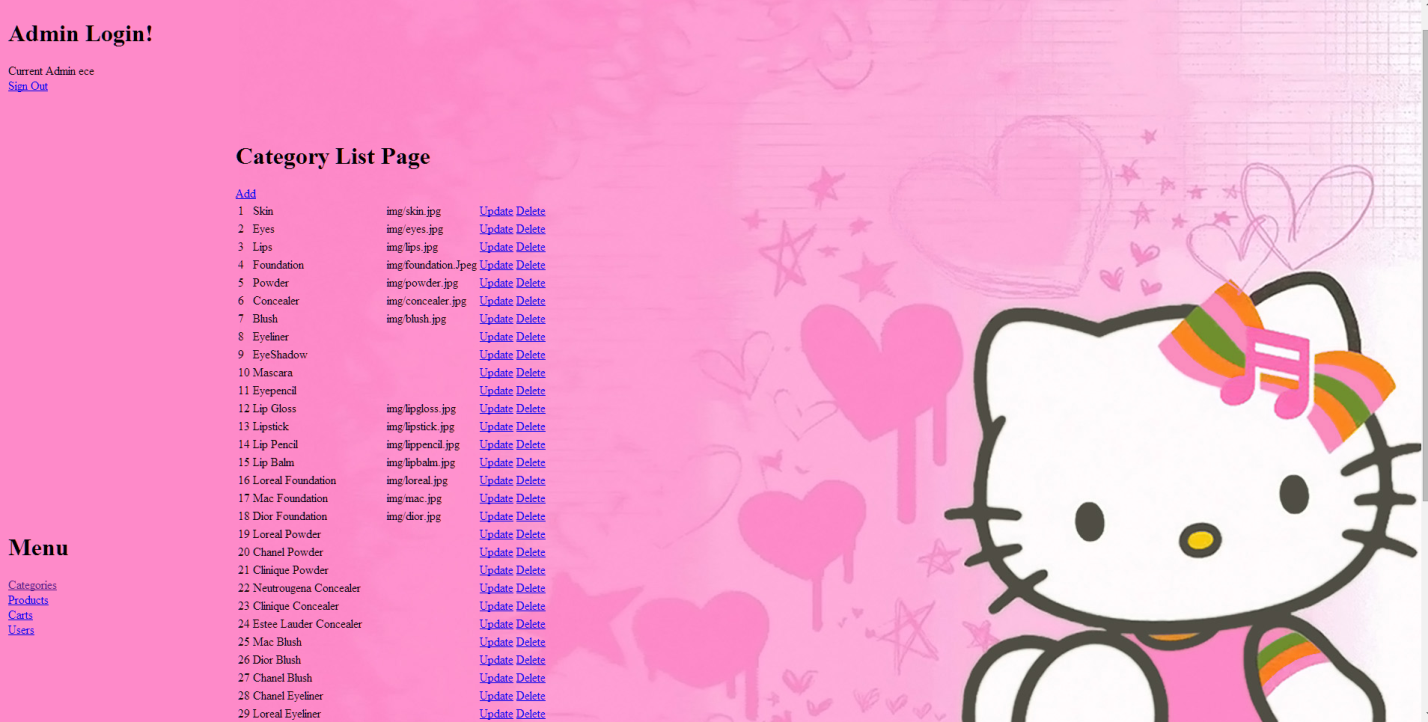The image size is (1428, 722).
Task: Update the Mascara category
Action: pos(496,373)
